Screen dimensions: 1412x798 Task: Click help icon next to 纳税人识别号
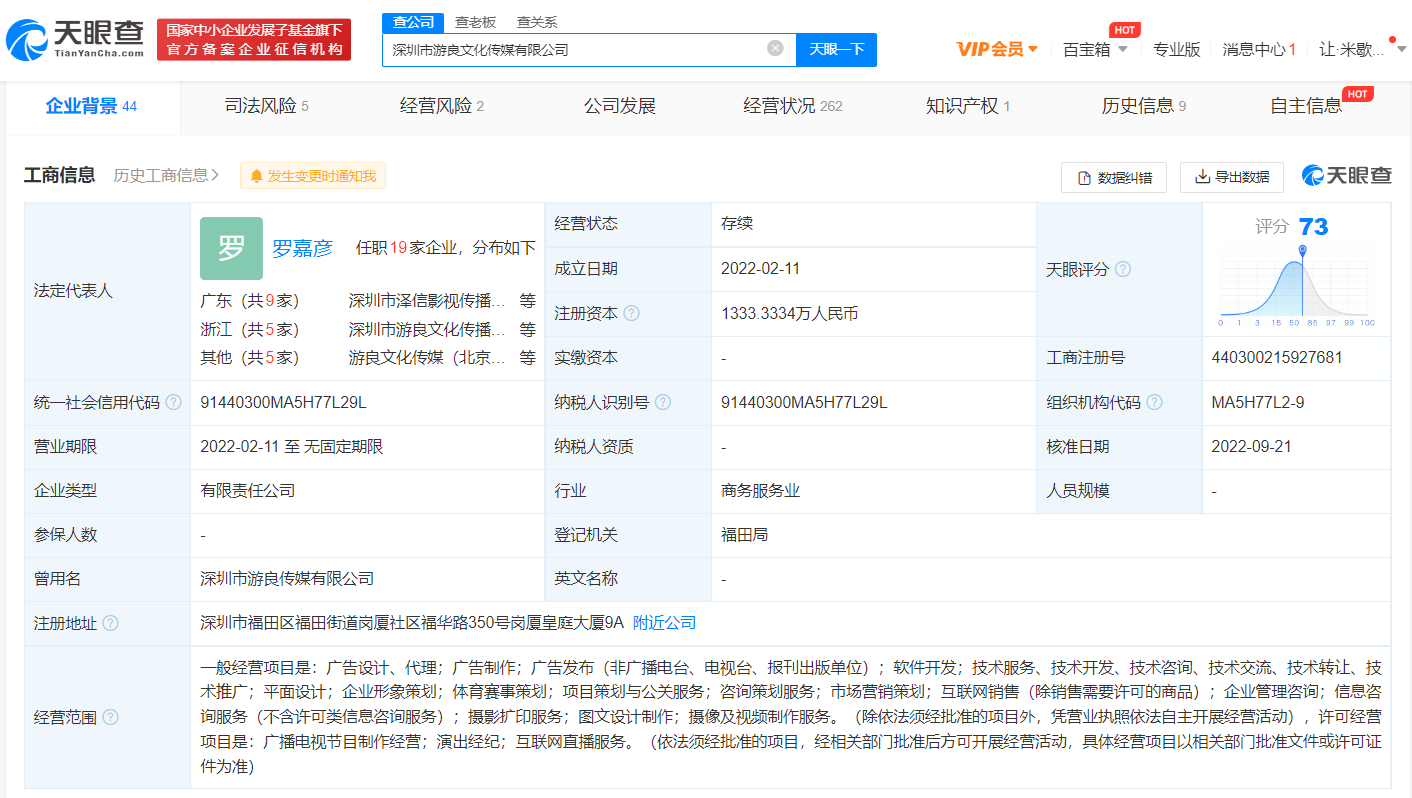(x=662, y=403)
